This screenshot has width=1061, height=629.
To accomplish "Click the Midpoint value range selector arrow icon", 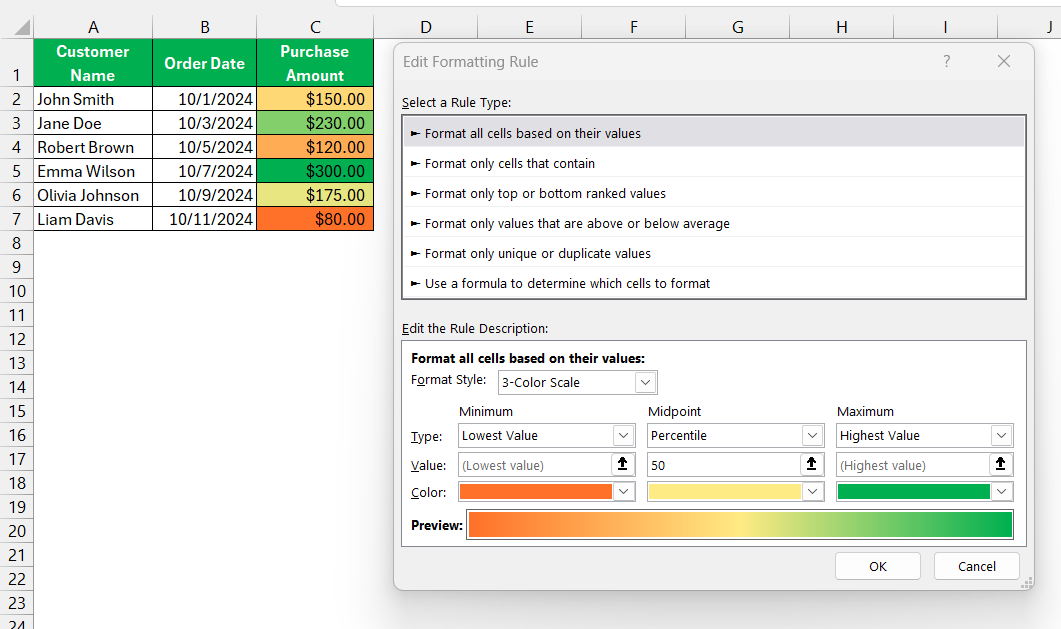I will click(x=811, y=464).
